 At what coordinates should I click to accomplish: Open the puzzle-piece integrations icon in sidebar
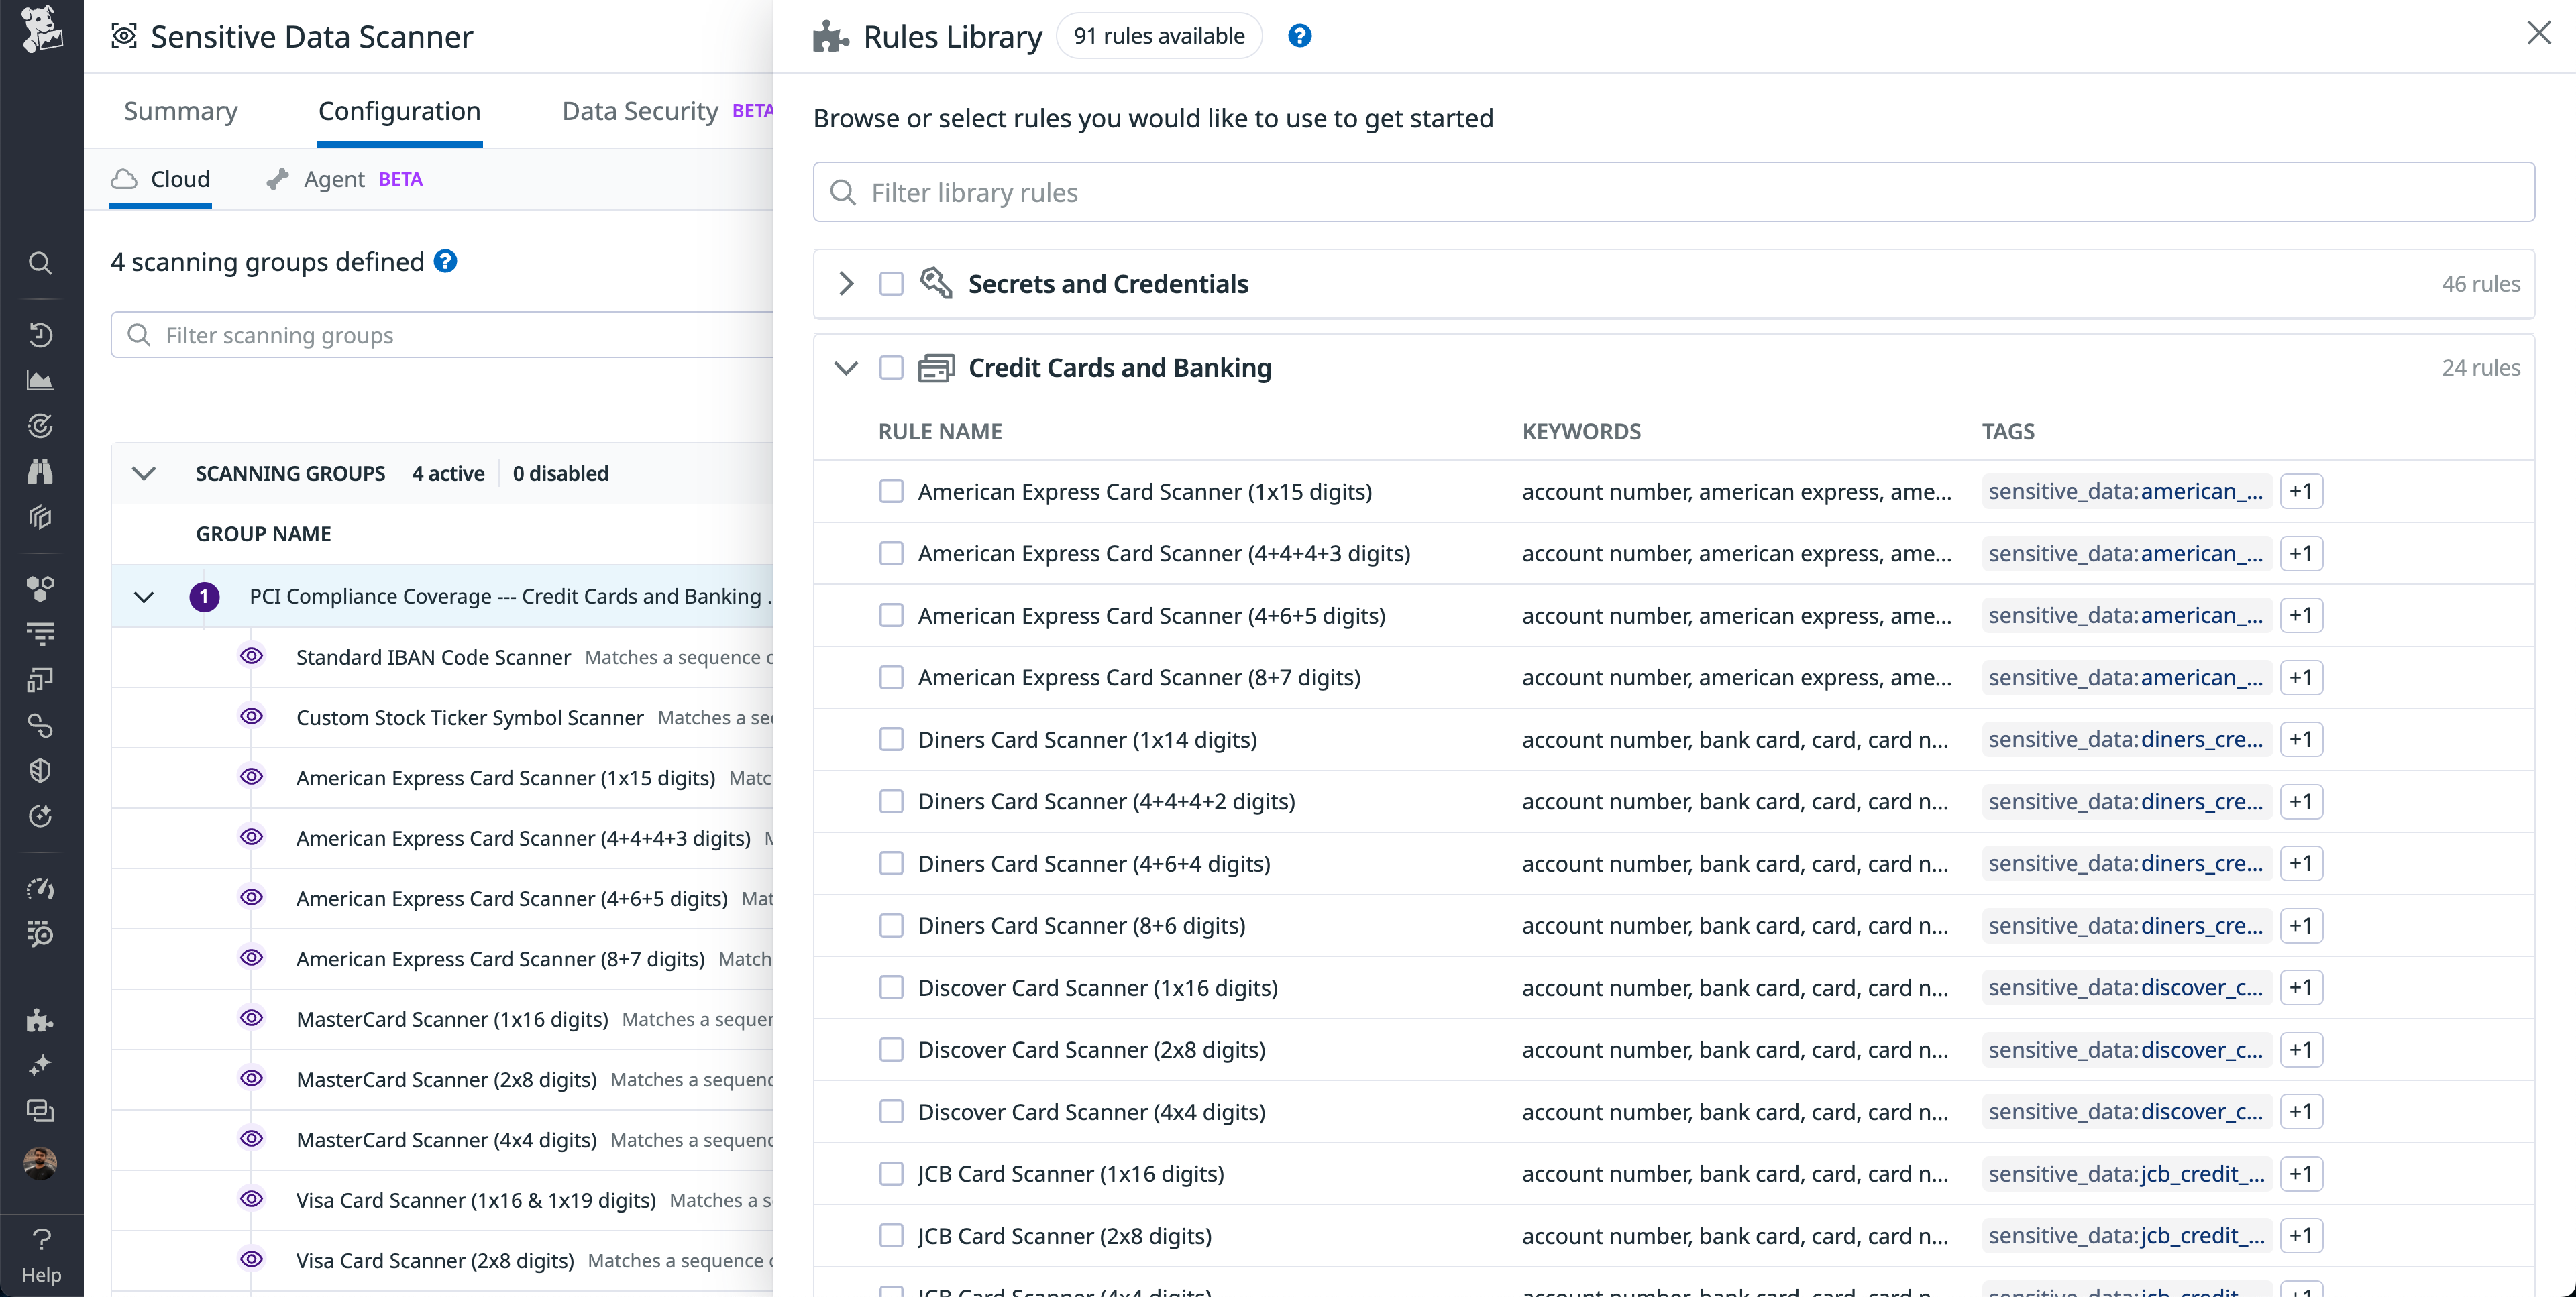point(41,1020)
